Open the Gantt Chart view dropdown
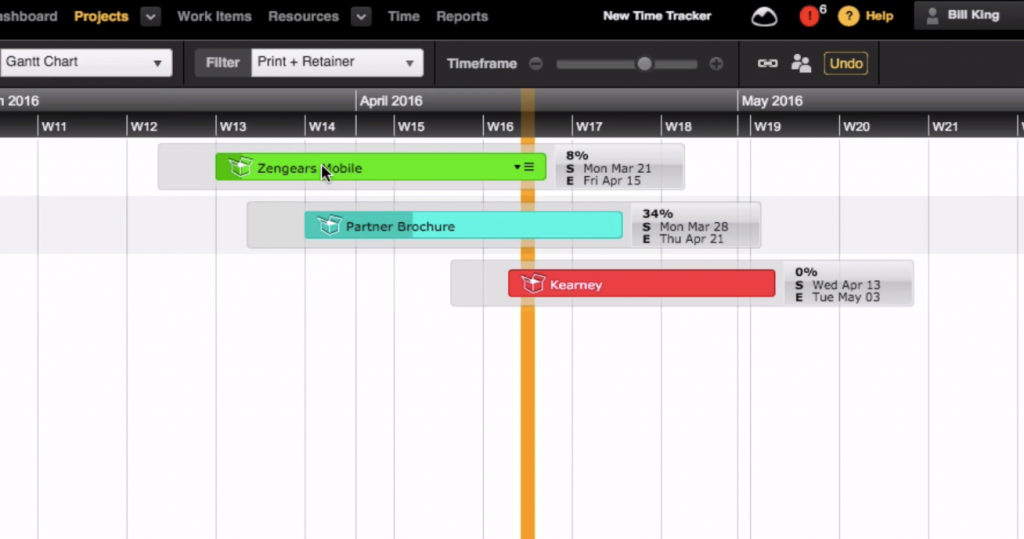The width and height of the screenshot is (1024, 539). tap(86, 63)
